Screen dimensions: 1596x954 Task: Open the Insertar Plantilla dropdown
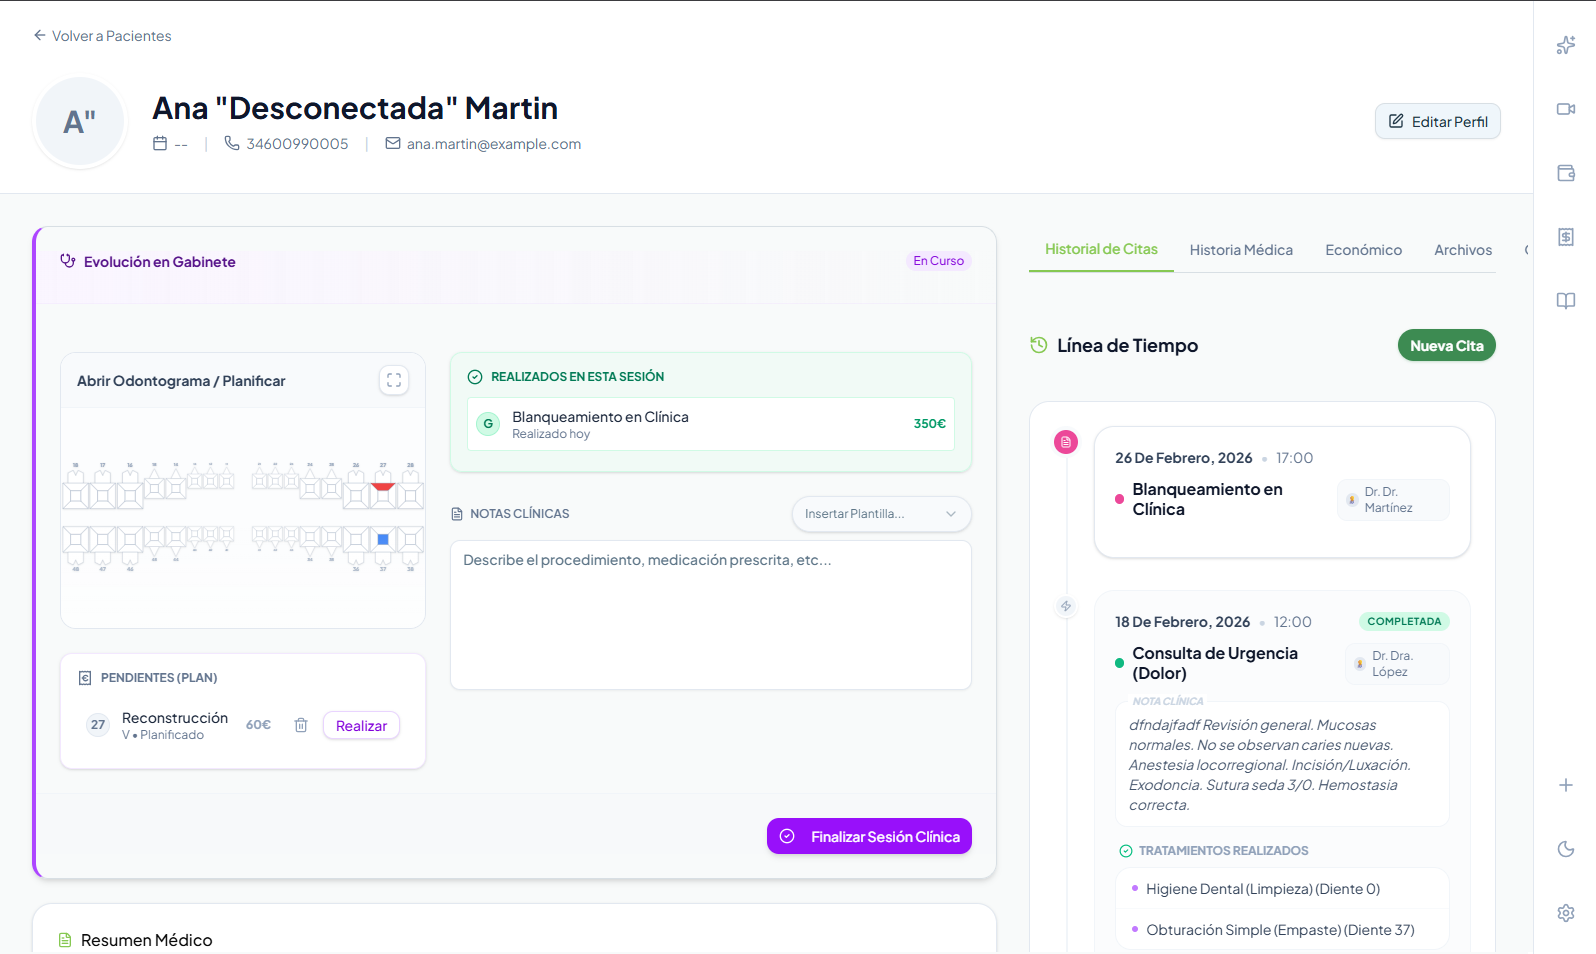point(881,514)
